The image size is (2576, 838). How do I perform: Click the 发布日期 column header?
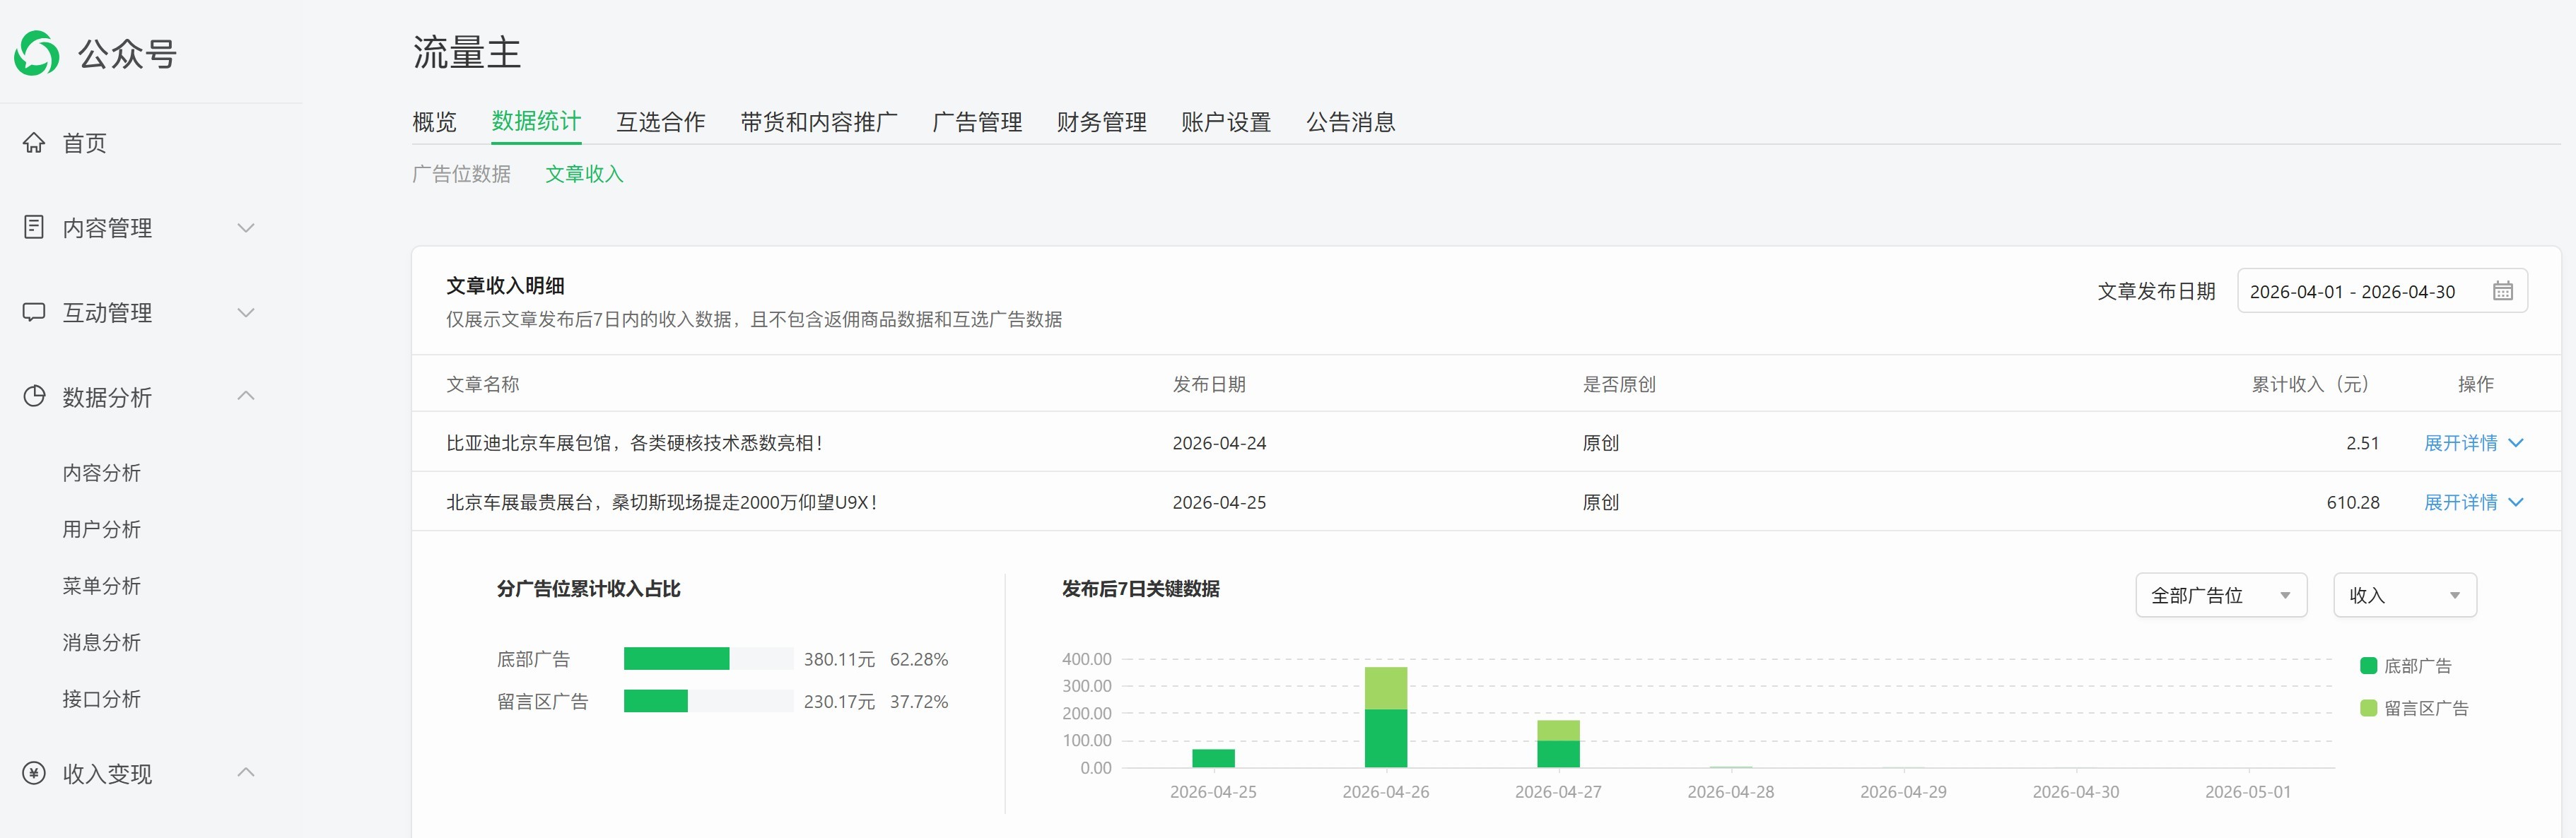1209,384
